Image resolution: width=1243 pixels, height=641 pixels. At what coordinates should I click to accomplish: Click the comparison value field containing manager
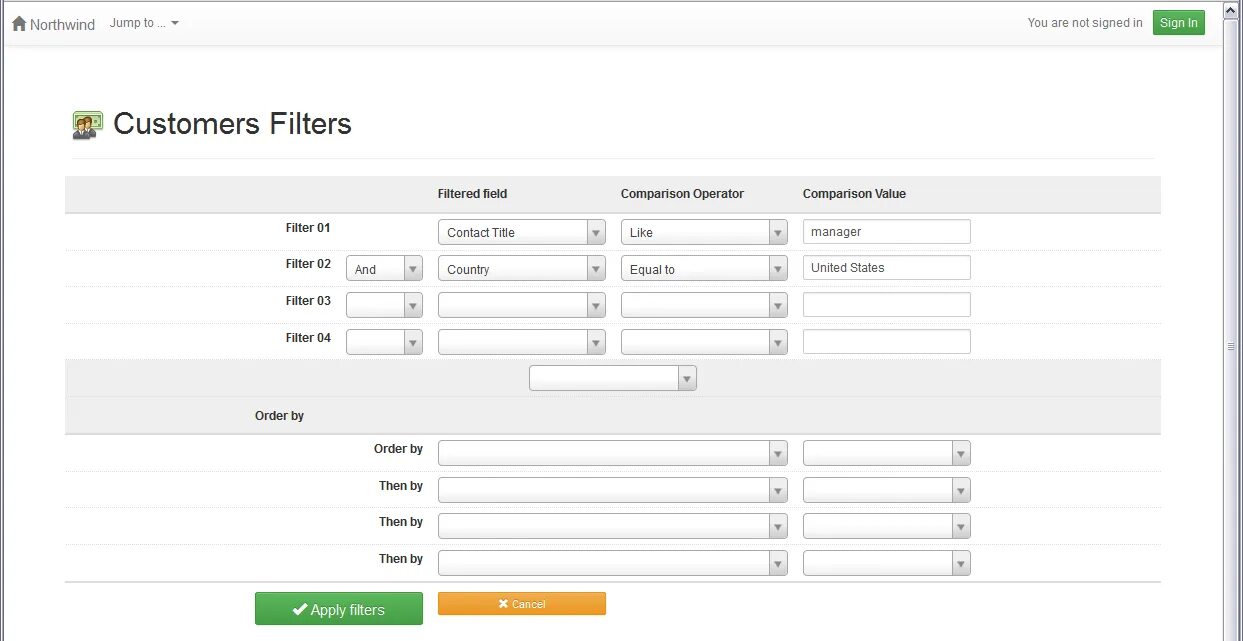pyautogui.click(x=886, y=232)
